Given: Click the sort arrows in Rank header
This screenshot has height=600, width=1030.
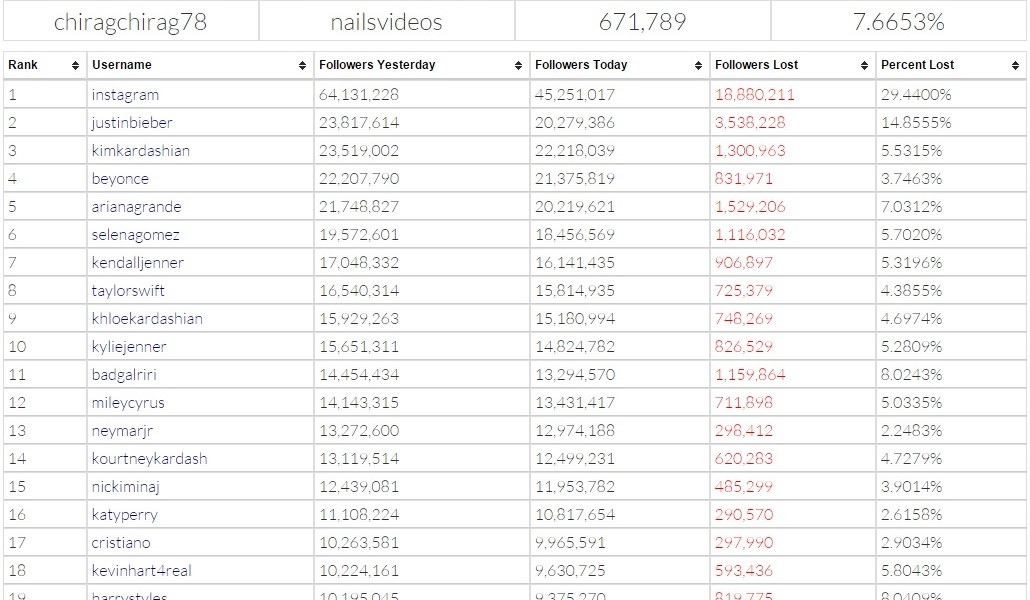Looking at the screenshot, I should [x=75, y=65].
